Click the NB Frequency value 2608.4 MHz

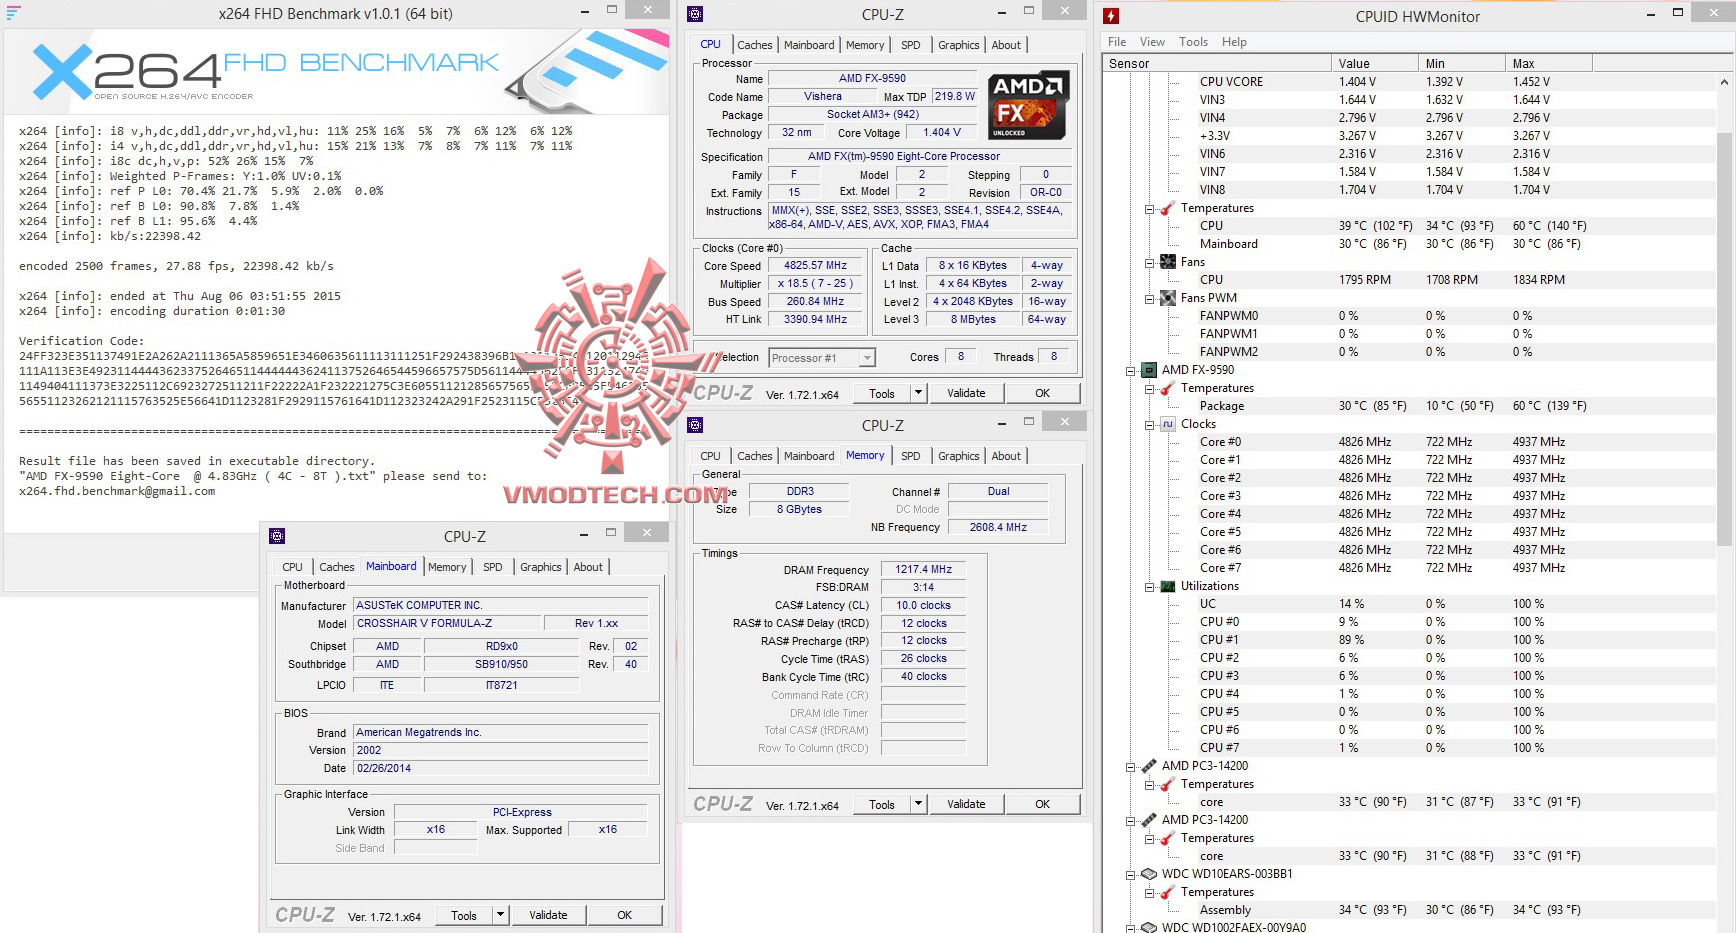[x=998, y=527]
